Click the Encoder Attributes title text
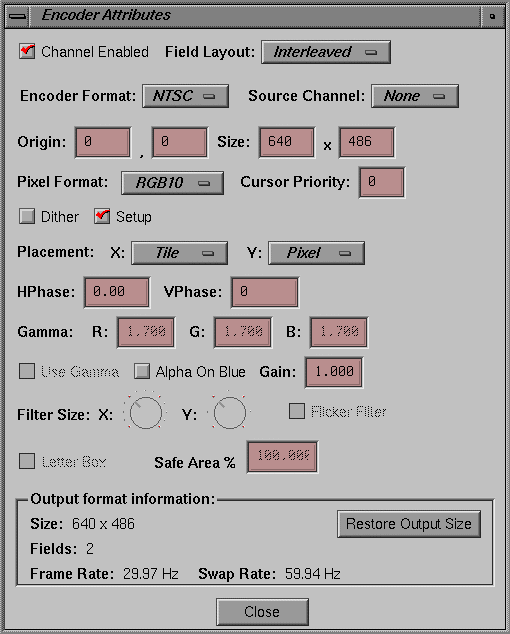This screenshot has width=510, height=634. [x=106, y=15]
